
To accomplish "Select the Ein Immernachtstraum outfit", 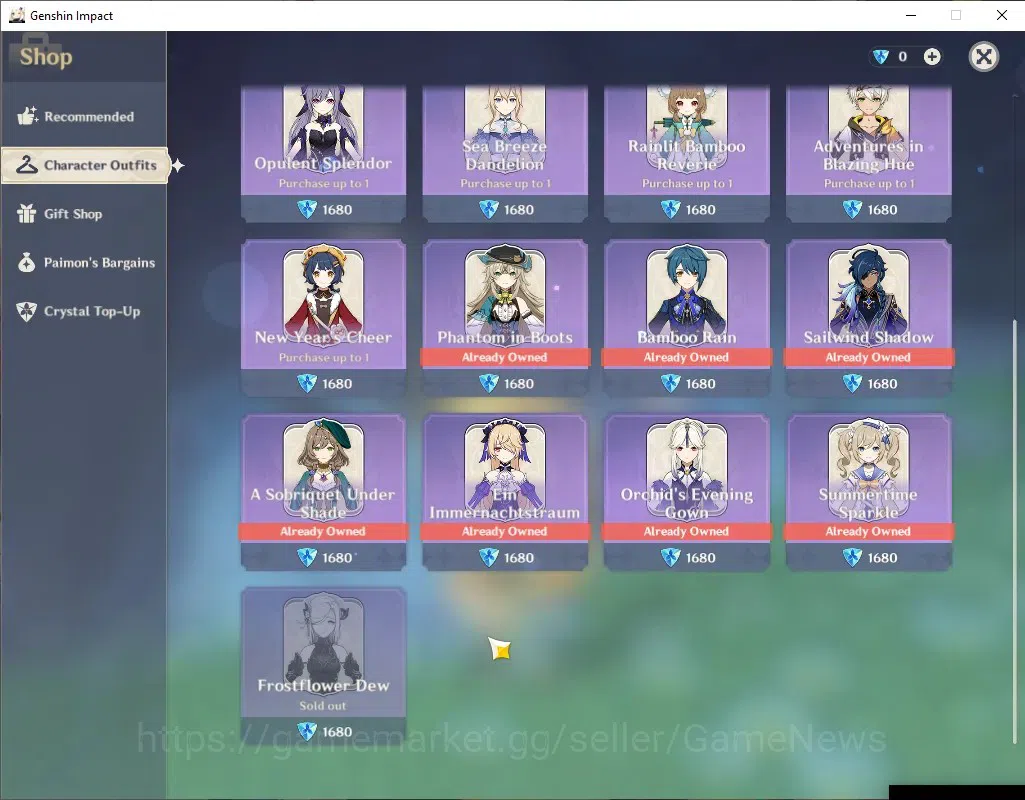I will 505,492.
